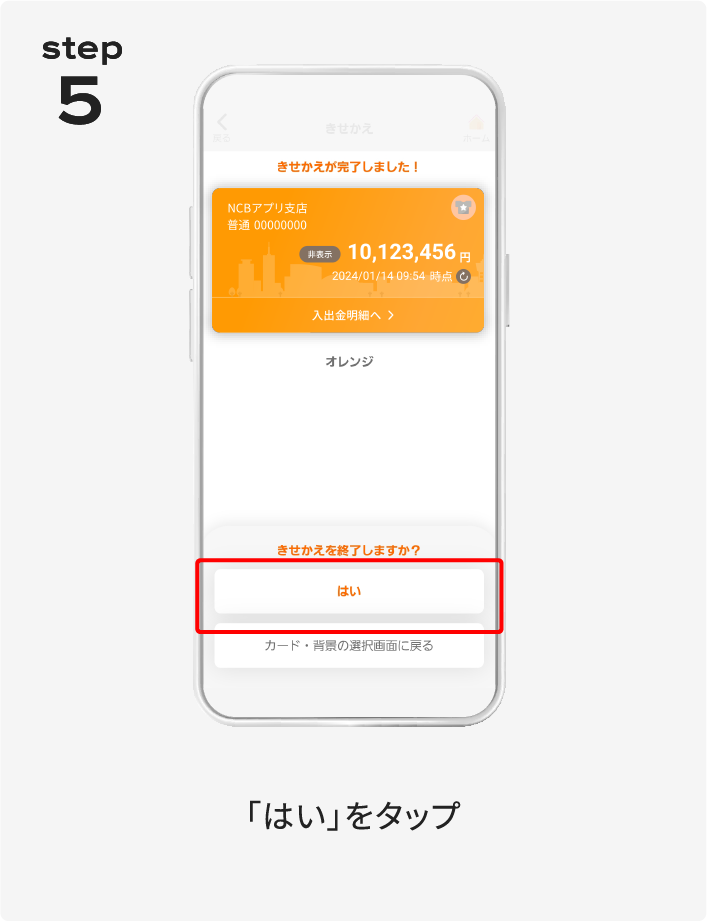Open the T-shirt きせかえ icon on card

click(463, 207)
